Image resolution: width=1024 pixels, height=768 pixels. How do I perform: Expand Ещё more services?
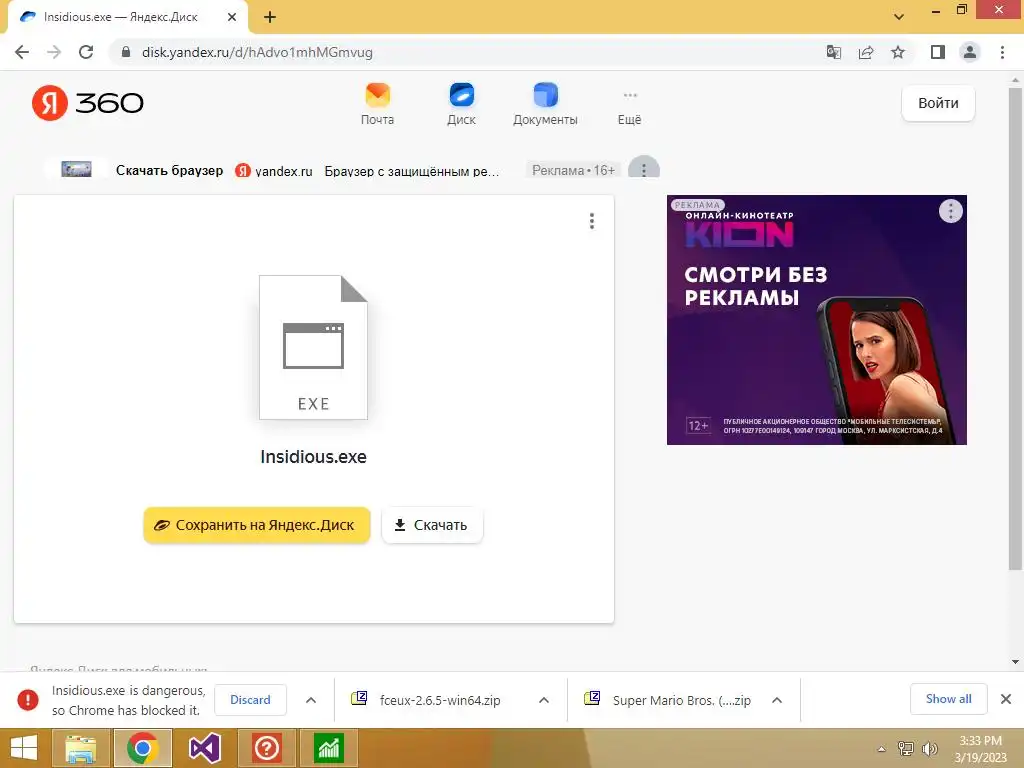(x=630, y=108)
